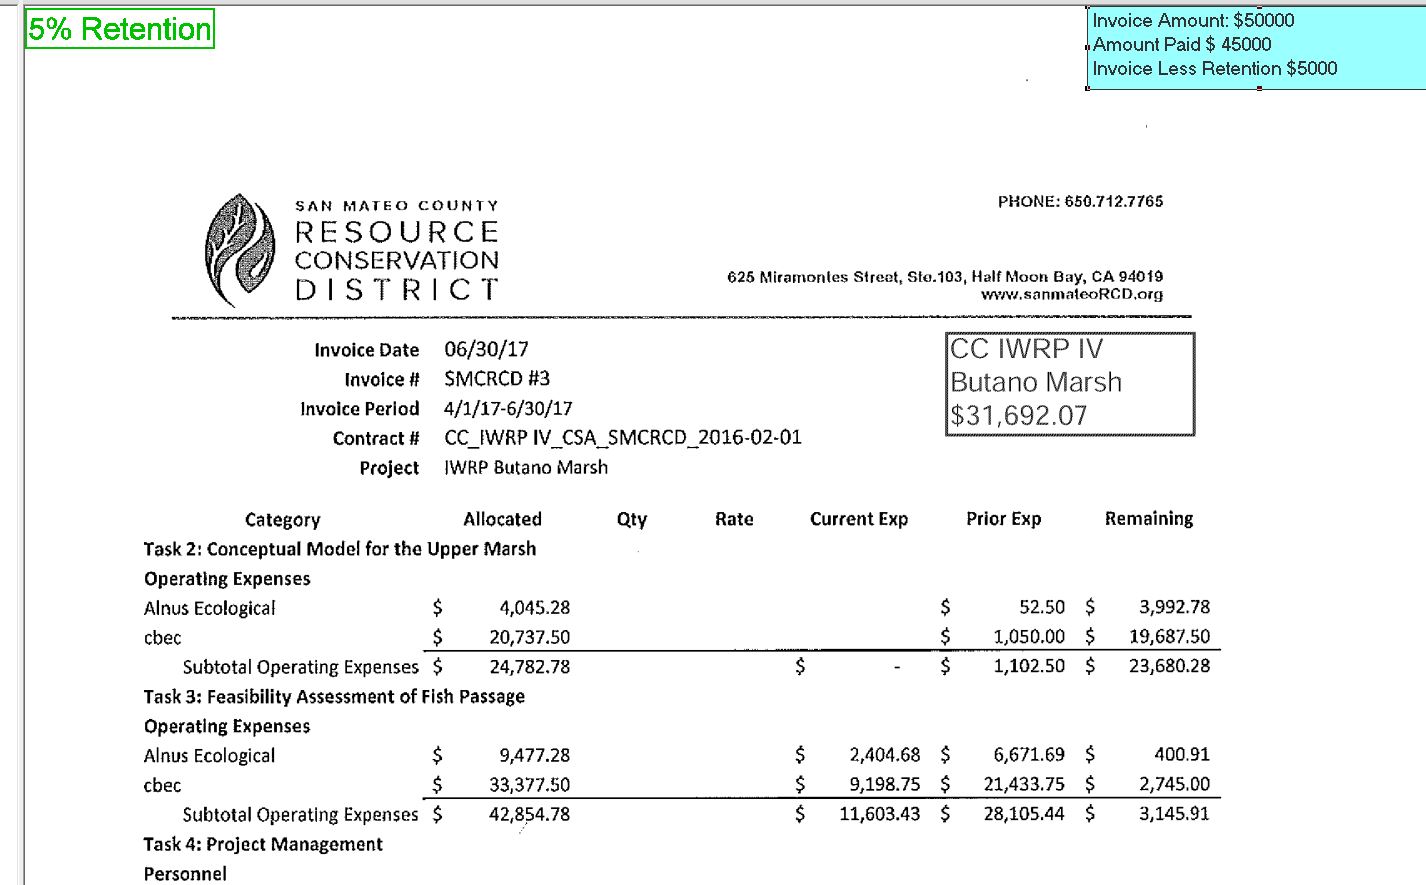The height and width of the screenshot is (885, 1426).
Task: Click the remaining amount 3,992.78
Action: 1174,608
